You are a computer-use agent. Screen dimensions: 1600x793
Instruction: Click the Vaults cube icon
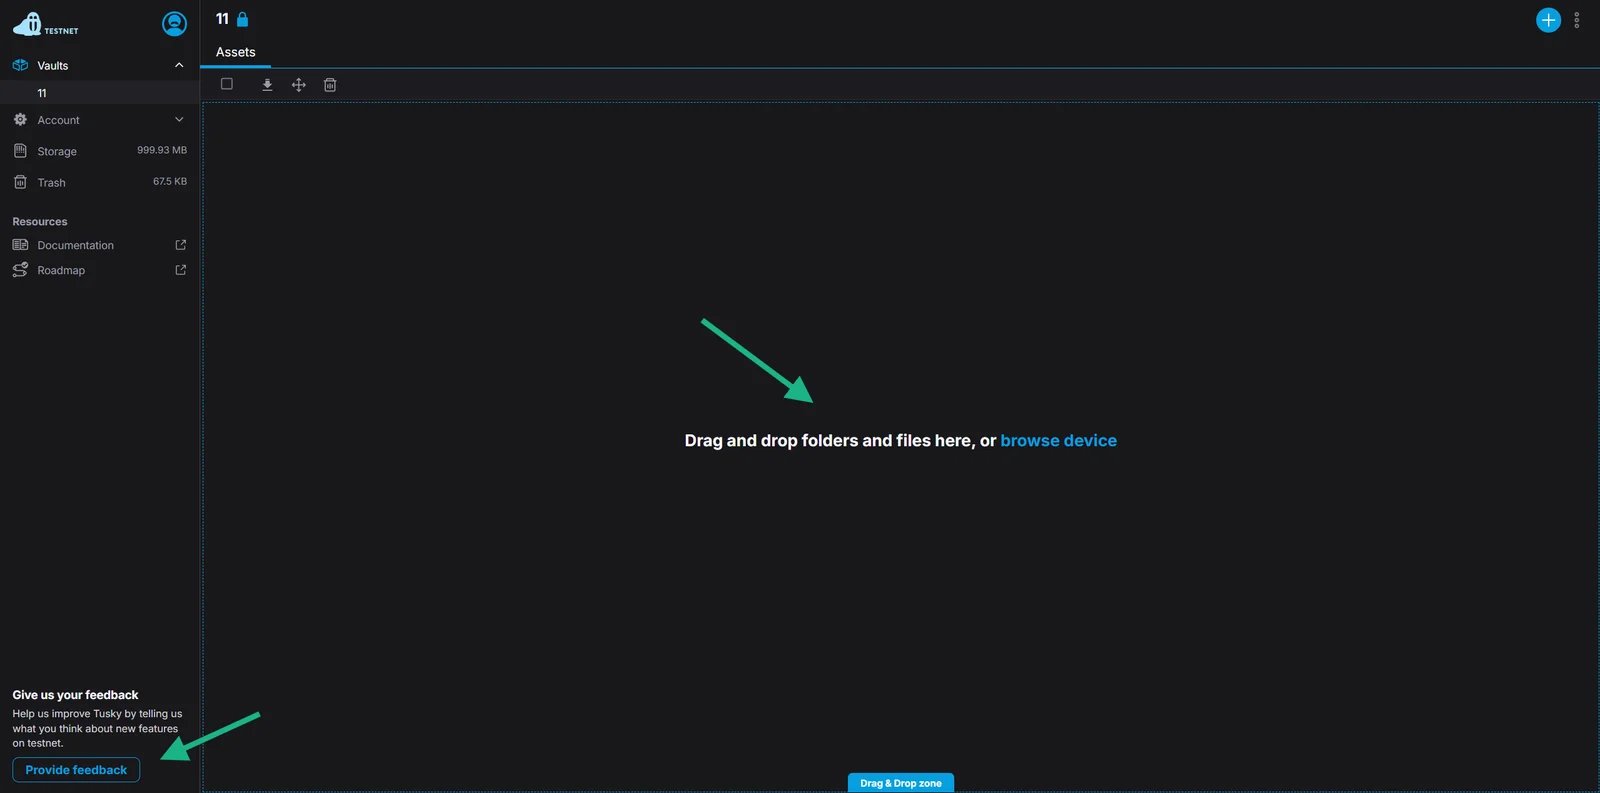point(20,65)
